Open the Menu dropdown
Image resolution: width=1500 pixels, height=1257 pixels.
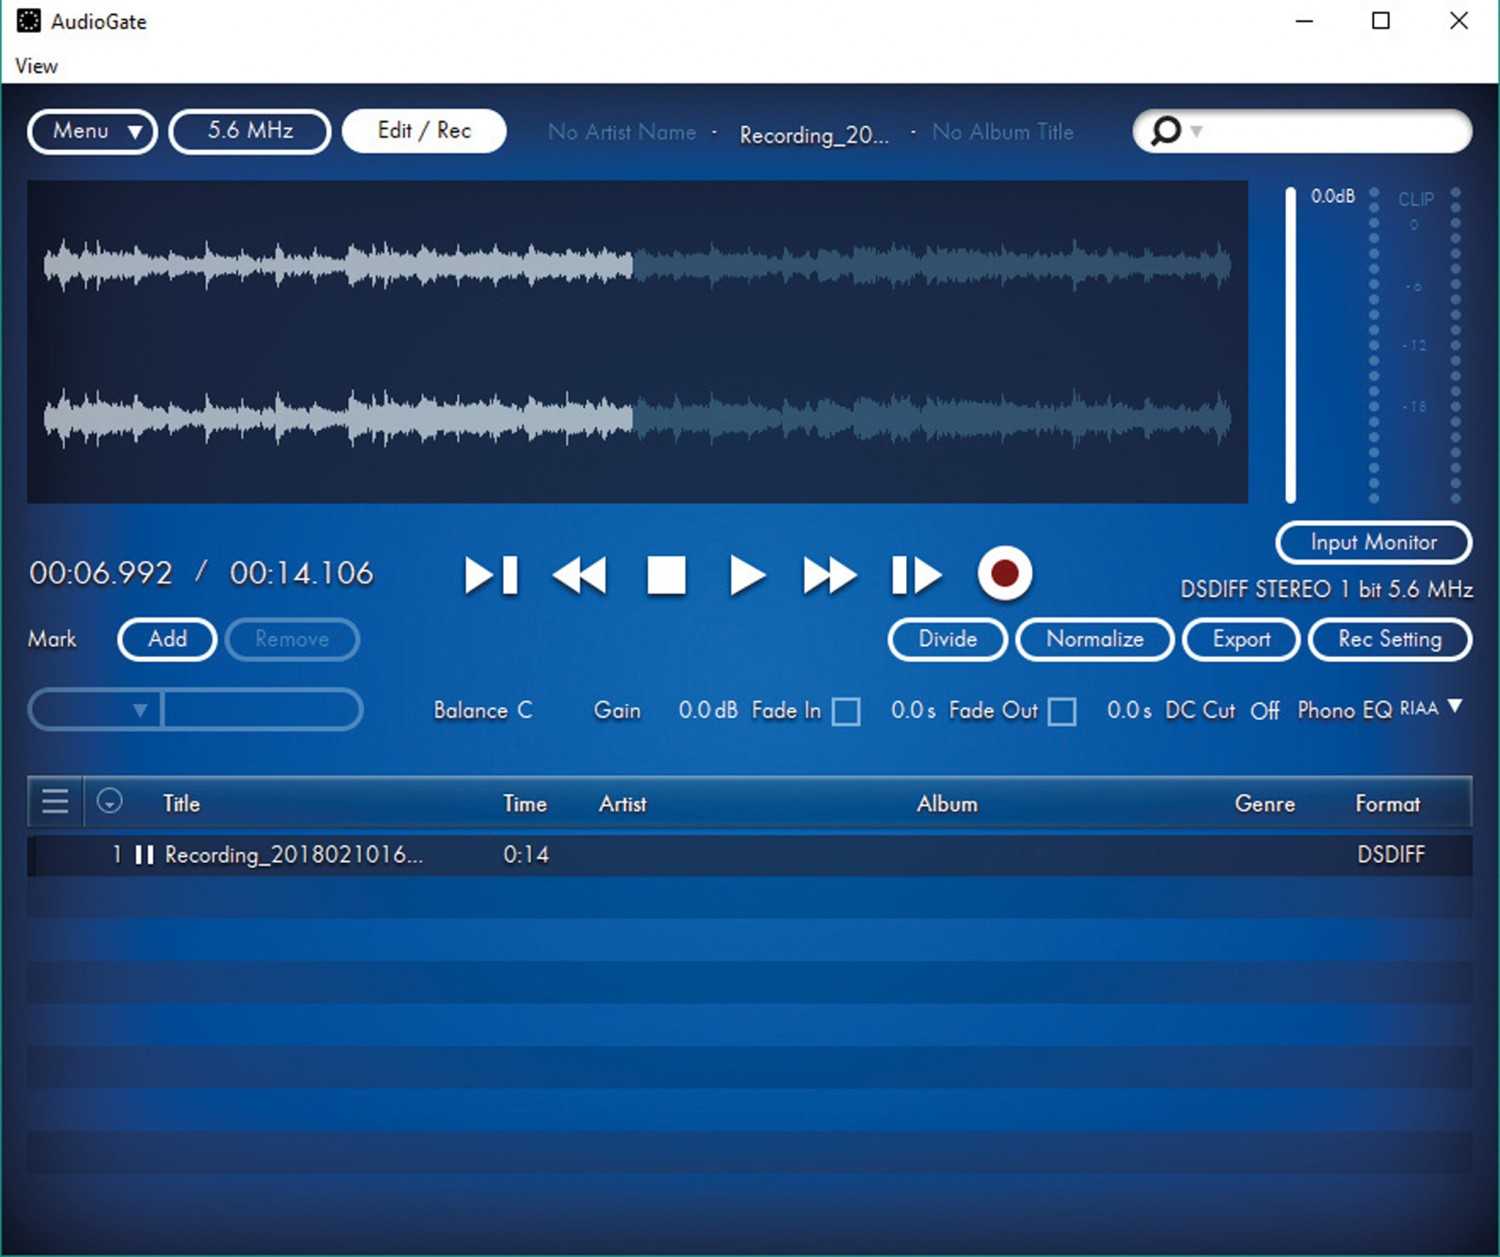pyautogui.click(x=92, y=131)
